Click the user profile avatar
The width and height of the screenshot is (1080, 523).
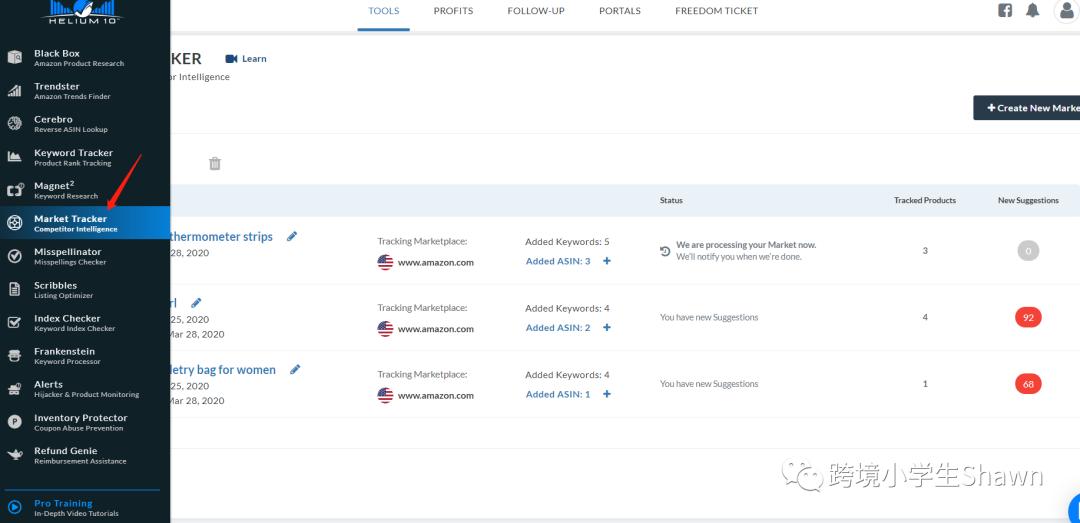(x=1066, y=11)
